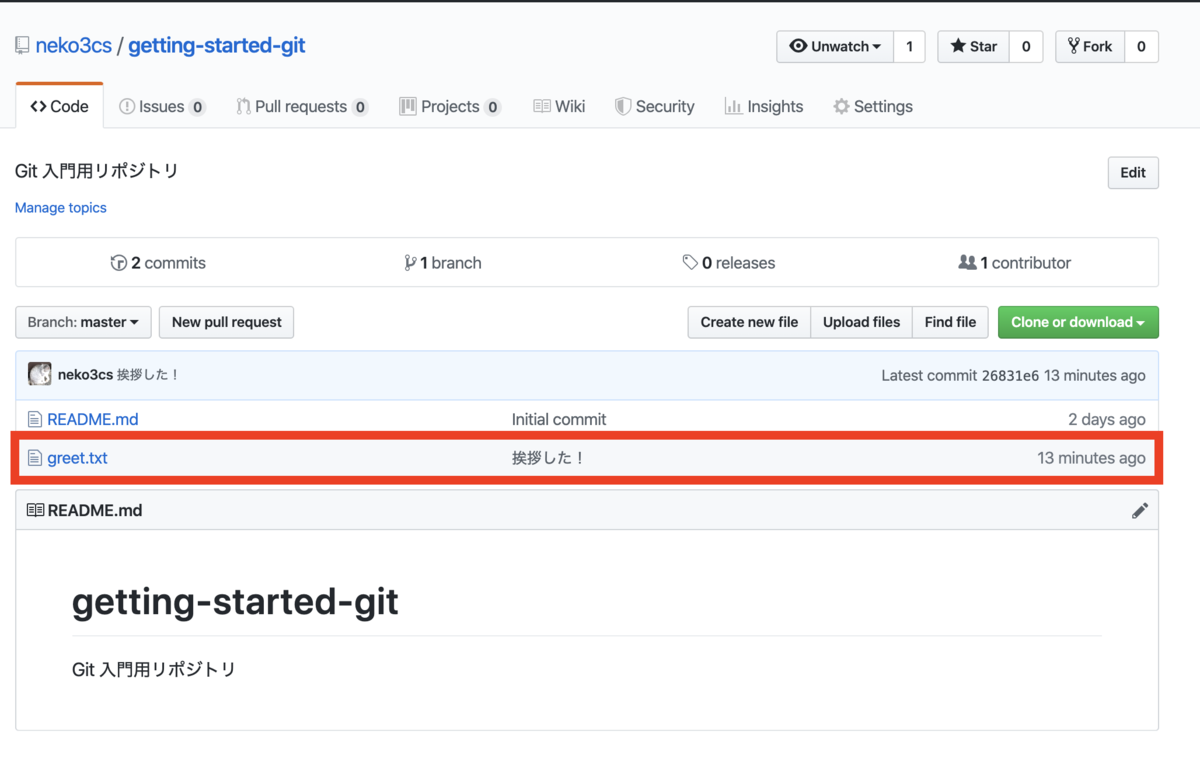
Task: Click 13 minutes ago timestamp in greet.txt row
Action: point(1091,458)
